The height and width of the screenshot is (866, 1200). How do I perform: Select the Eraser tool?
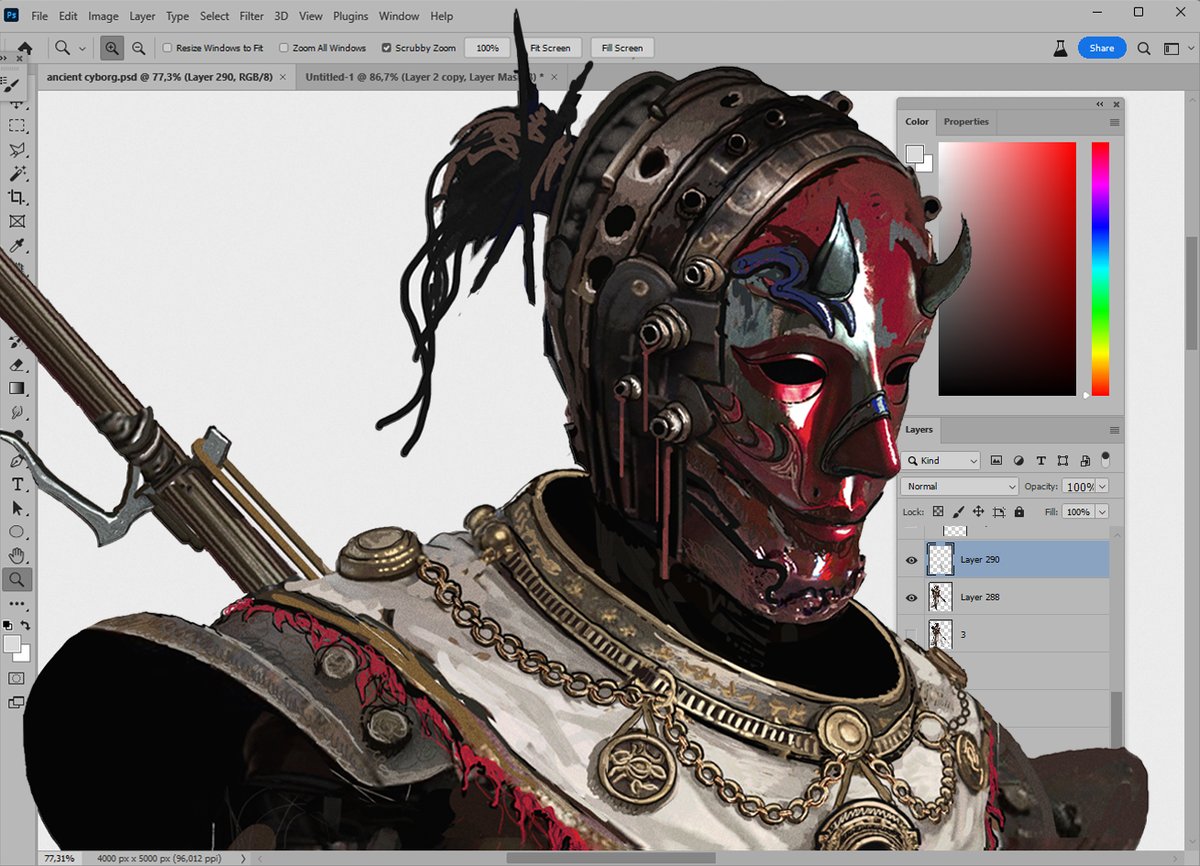17,365
